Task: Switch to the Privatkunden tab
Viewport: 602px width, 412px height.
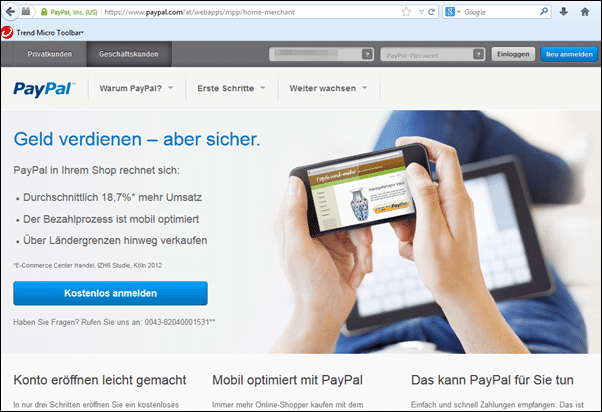Action: [50, 54]
